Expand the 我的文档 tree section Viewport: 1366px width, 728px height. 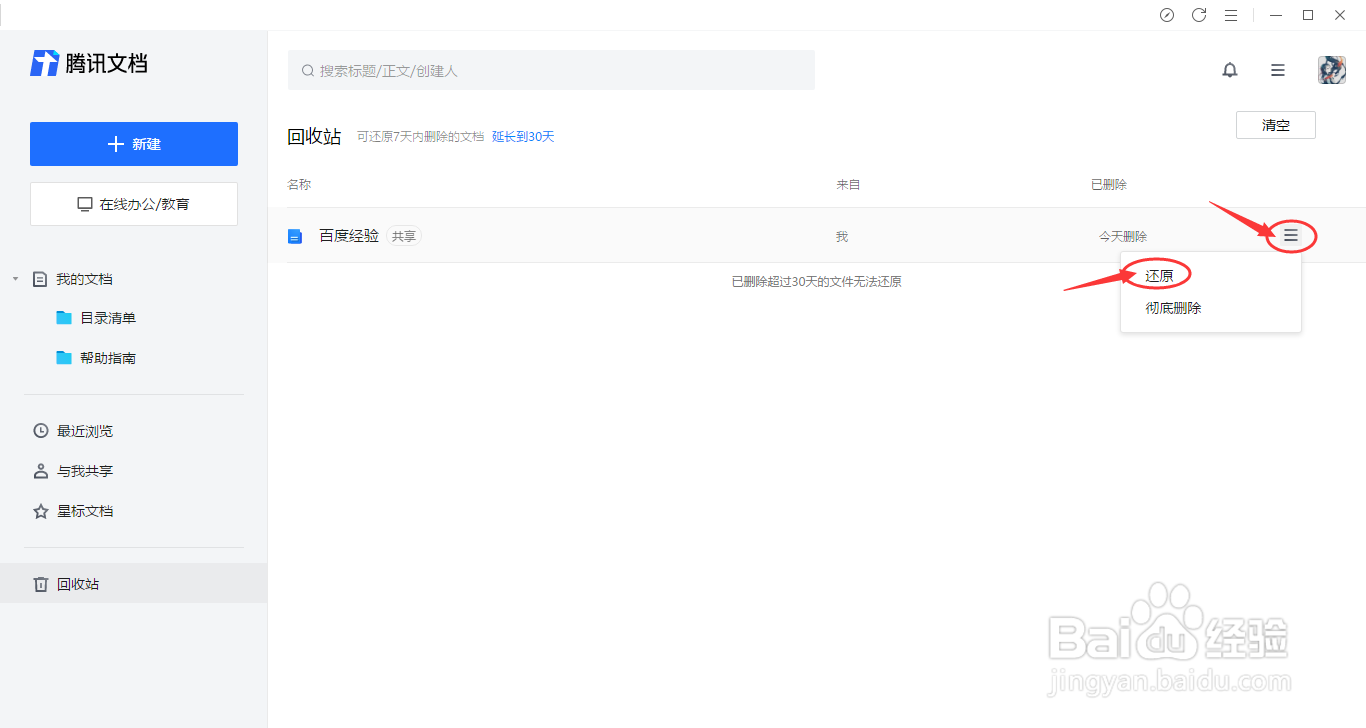coord(14,279)
